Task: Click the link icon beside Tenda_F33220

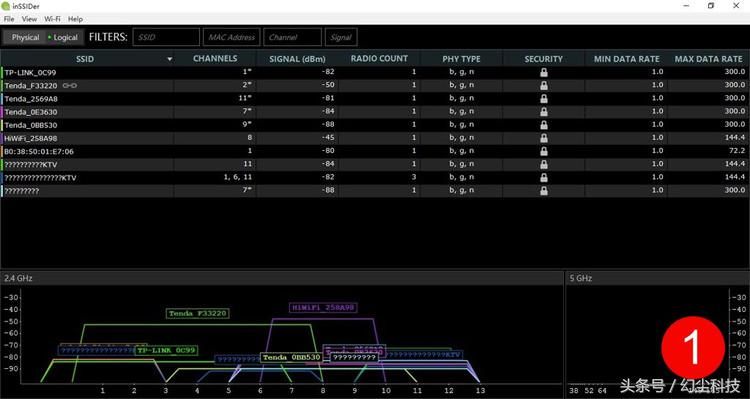Action: click(x=69, y=86)
